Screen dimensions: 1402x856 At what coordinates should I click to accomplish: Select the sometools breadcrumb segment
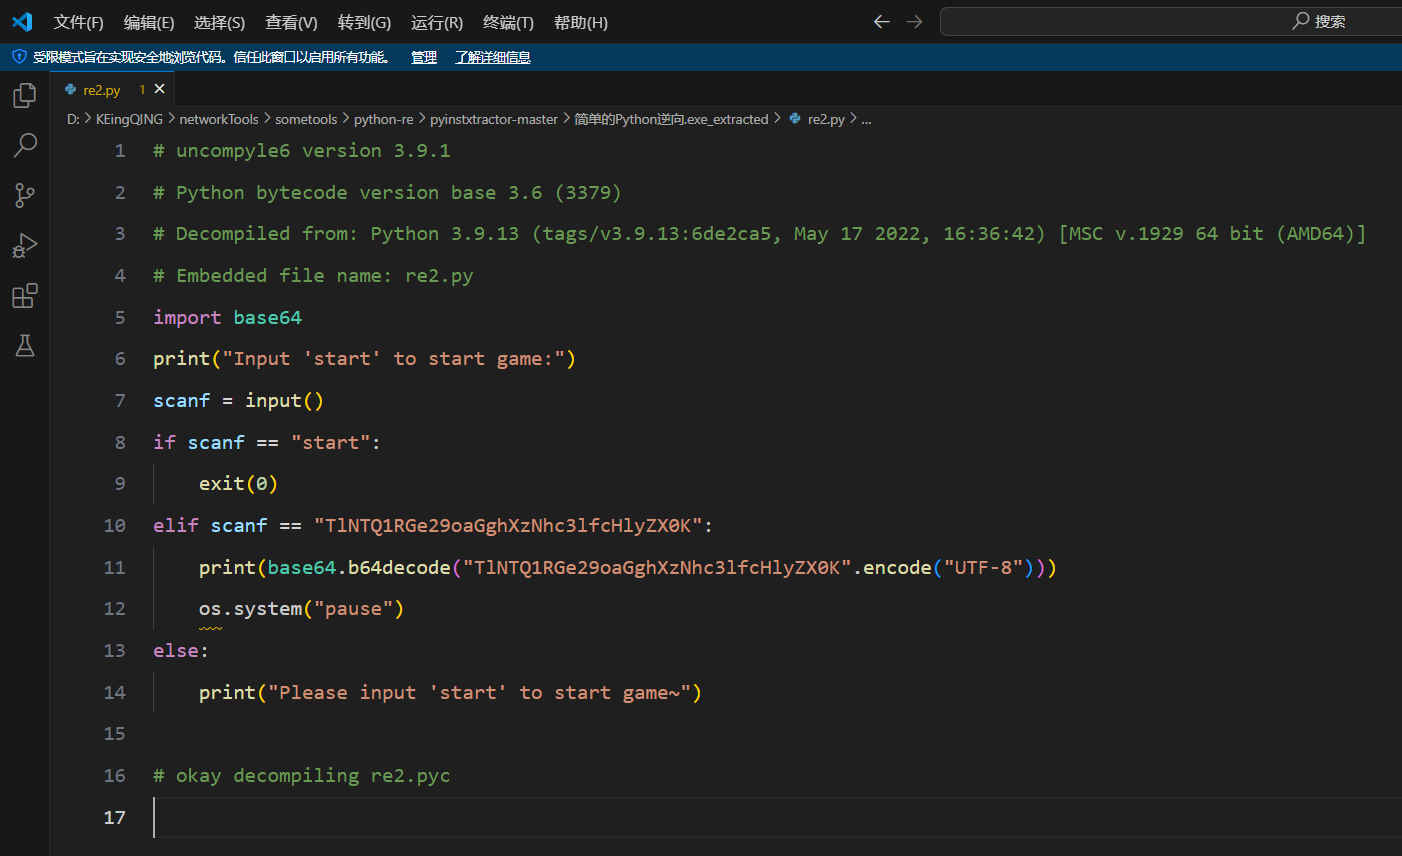click(306, 119)
